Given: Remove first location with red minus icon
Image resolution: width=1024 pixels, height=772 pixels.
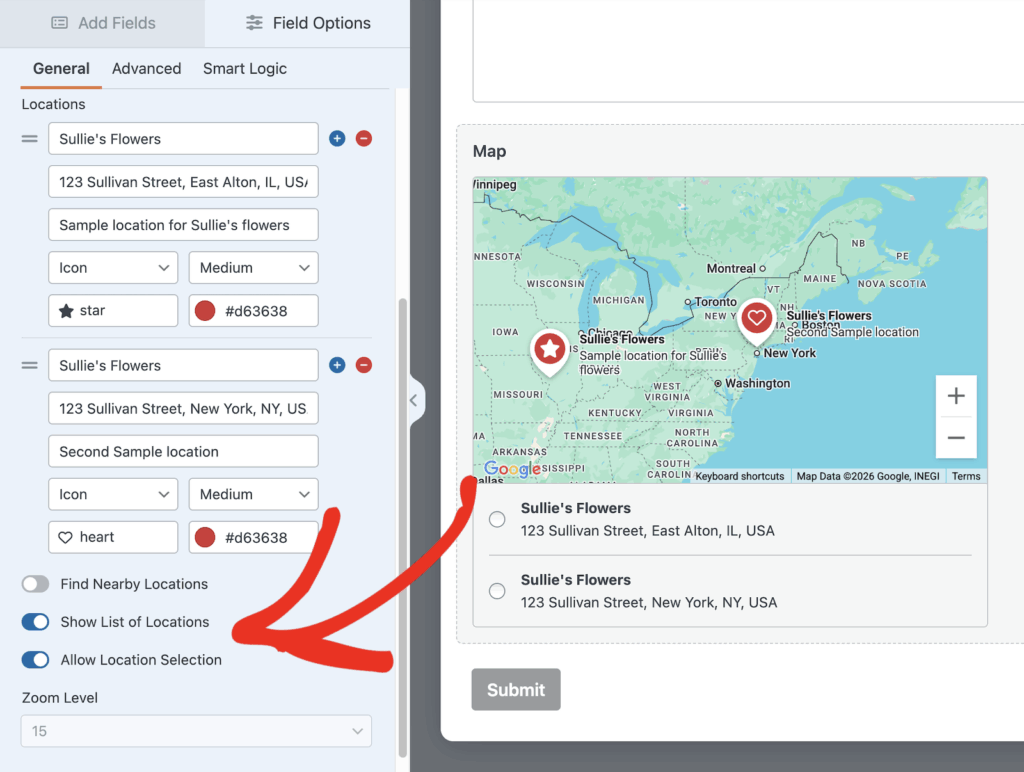Looking at the screenshot, I should click(x=364, y=139).
